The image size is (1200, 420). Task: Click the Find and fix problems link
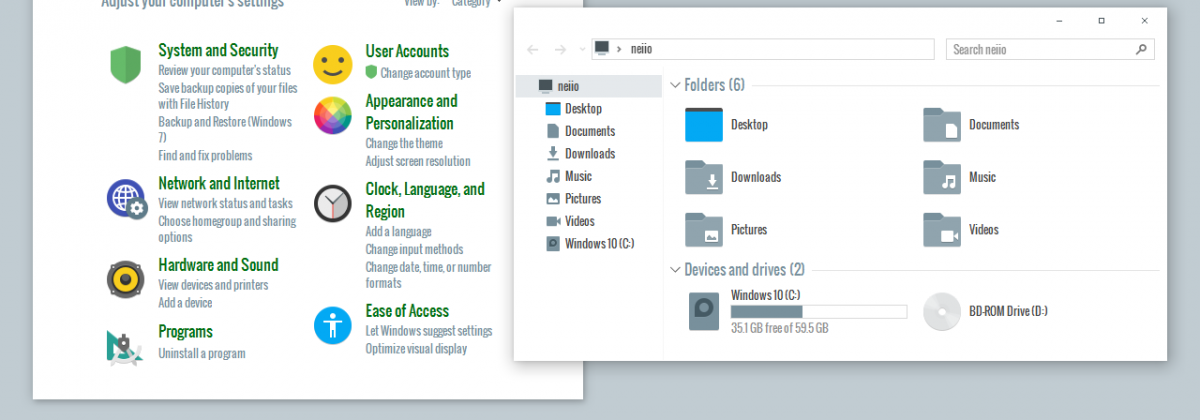205,155
